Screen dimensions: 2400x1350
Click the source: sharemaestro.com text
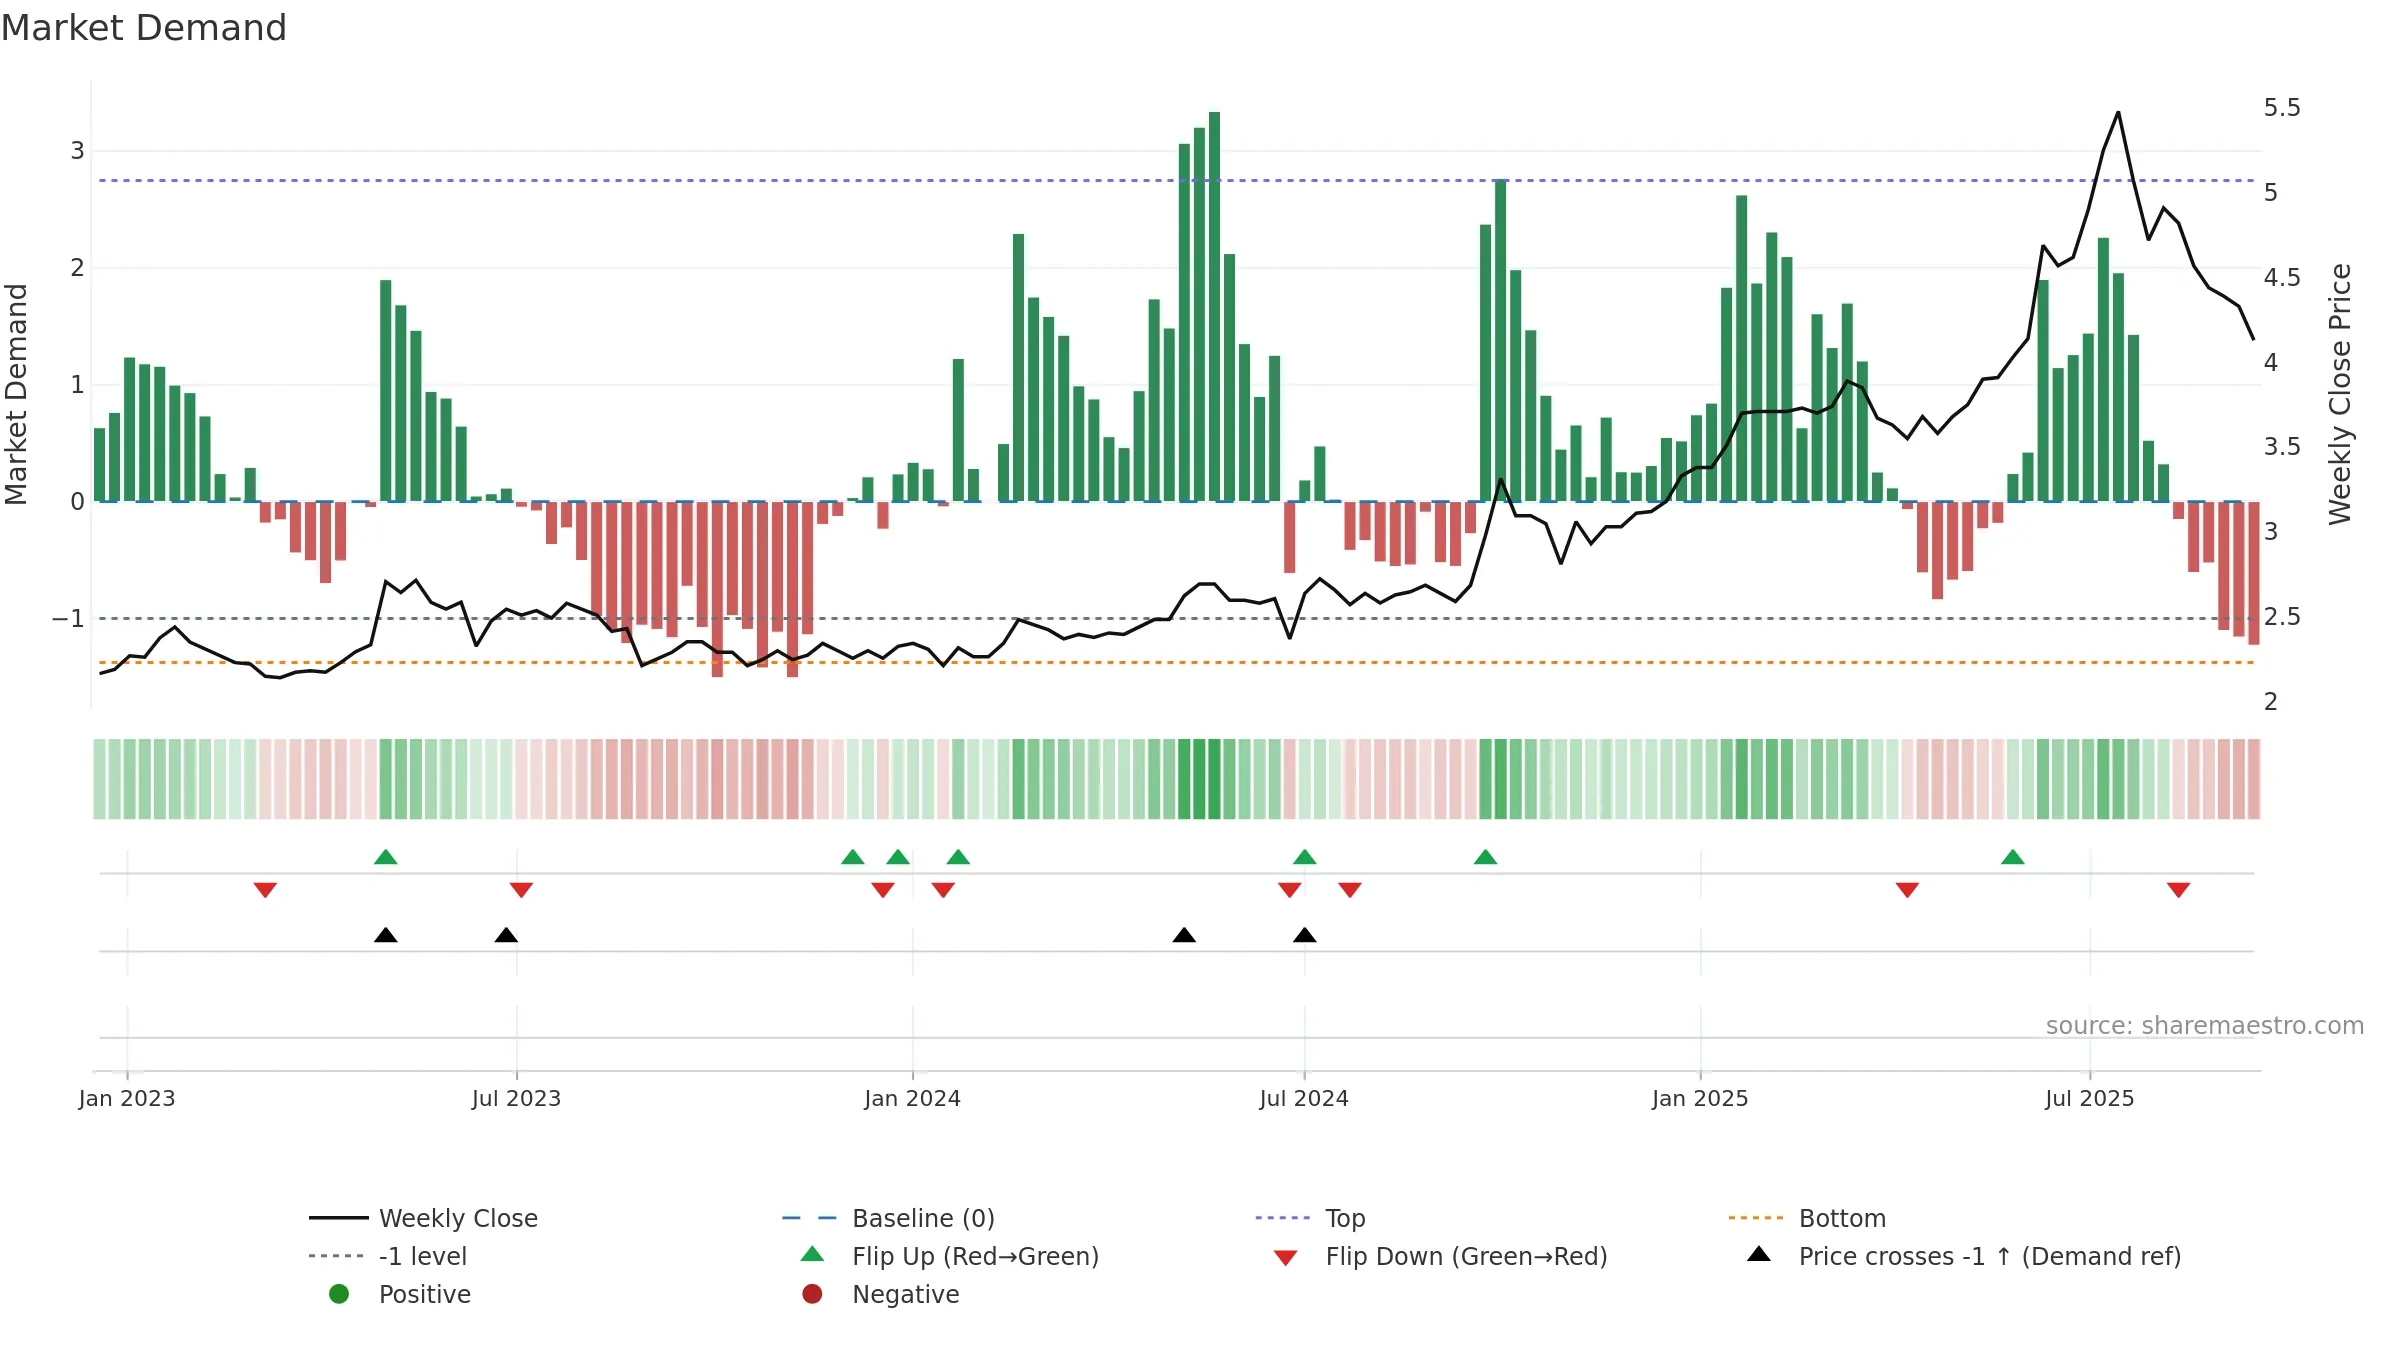(x=2205, y=1026)
